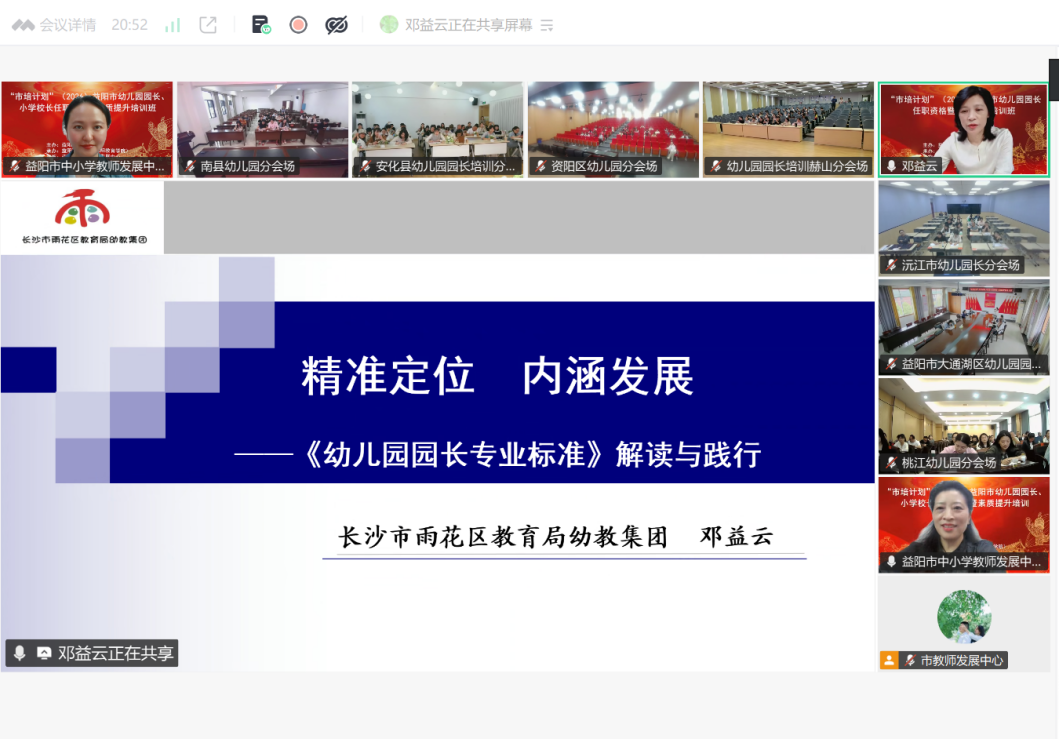Viewport: 1059px width, 739px height.
Task: Check the network signal strength icon
Action: coord(173,25)
